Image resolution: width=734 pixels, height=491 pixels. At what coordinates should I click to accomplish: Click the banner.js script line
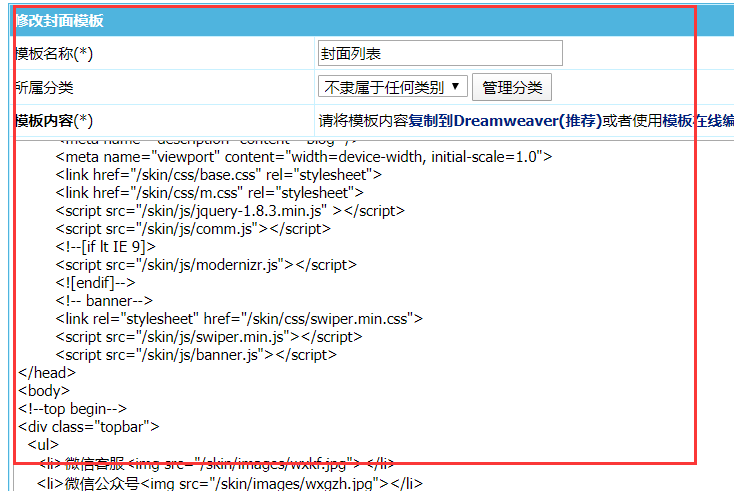tap(196, 355)
